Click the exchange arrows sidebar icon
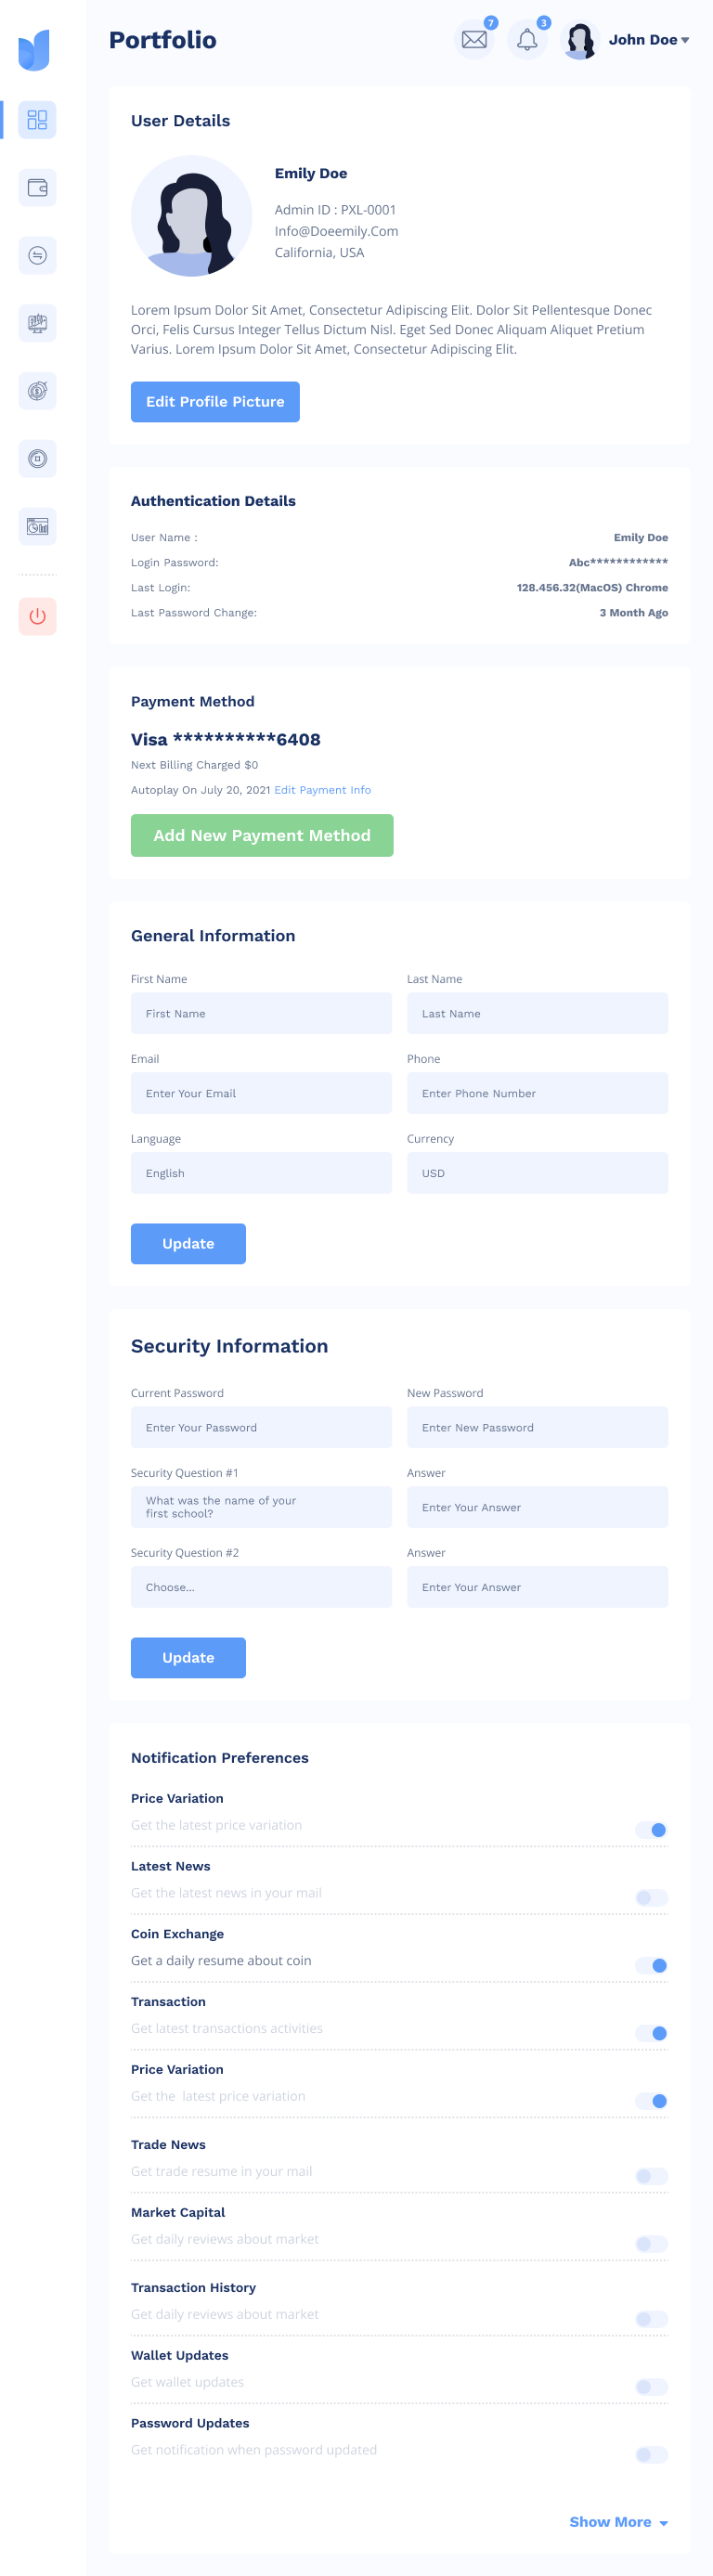 pos(37,256)
